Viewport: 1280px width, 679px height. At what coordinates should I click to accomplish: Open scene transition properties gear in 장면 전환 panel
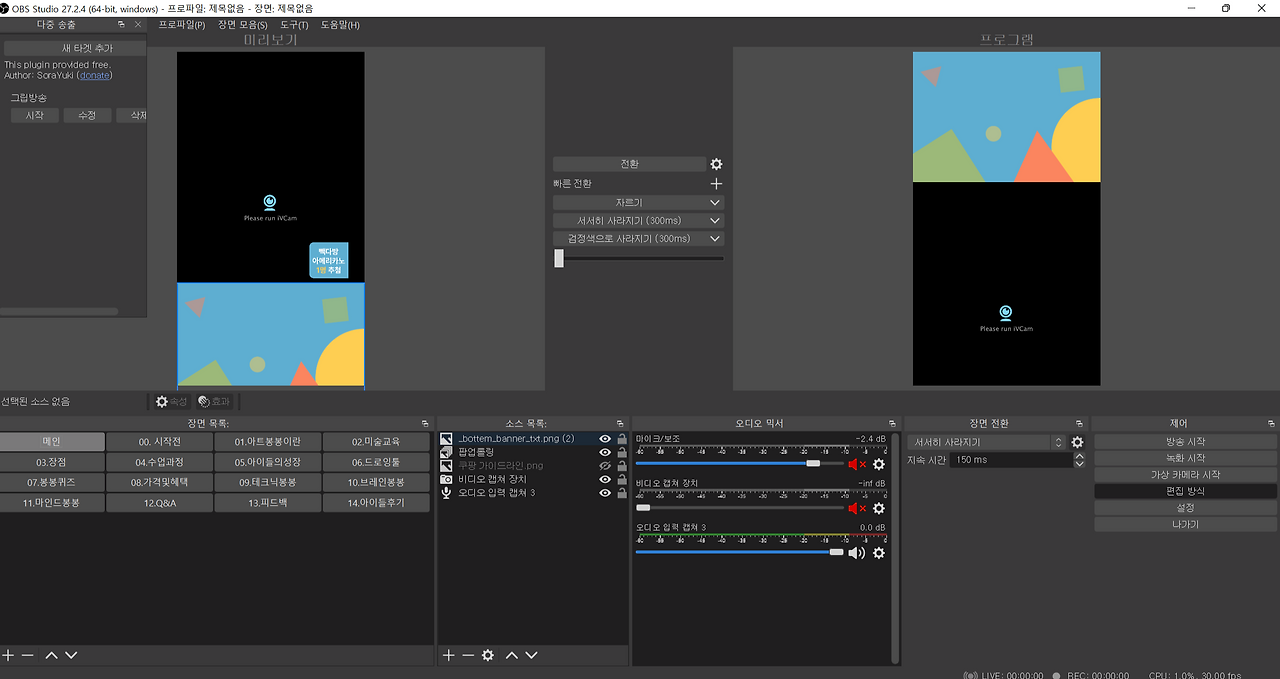coord(1077,442)
